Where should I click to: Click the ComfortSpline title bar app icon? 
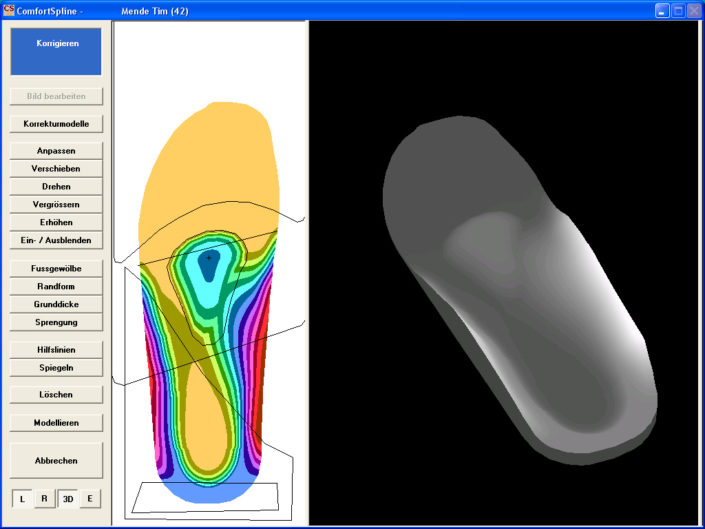pyautogui.click(x=9, y=10)
